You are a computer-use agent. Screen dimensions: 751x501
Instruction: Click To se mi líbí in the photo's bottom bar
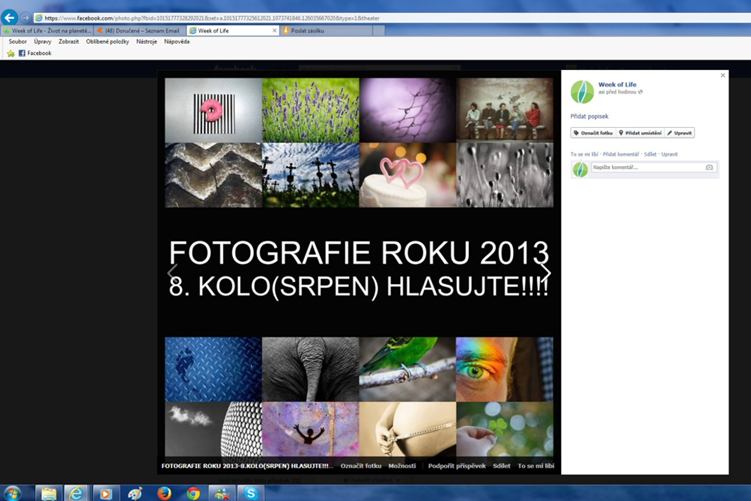point(535,466)
